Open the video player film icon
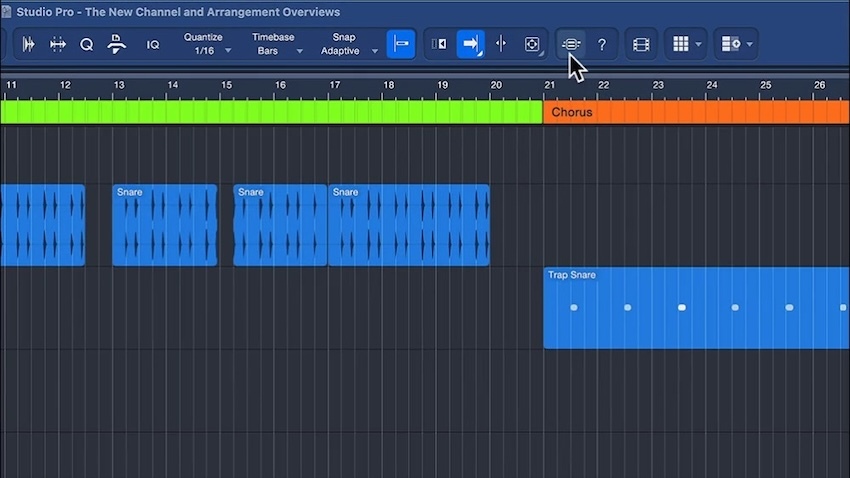The image size is (850, 478). tap(641, 44)
